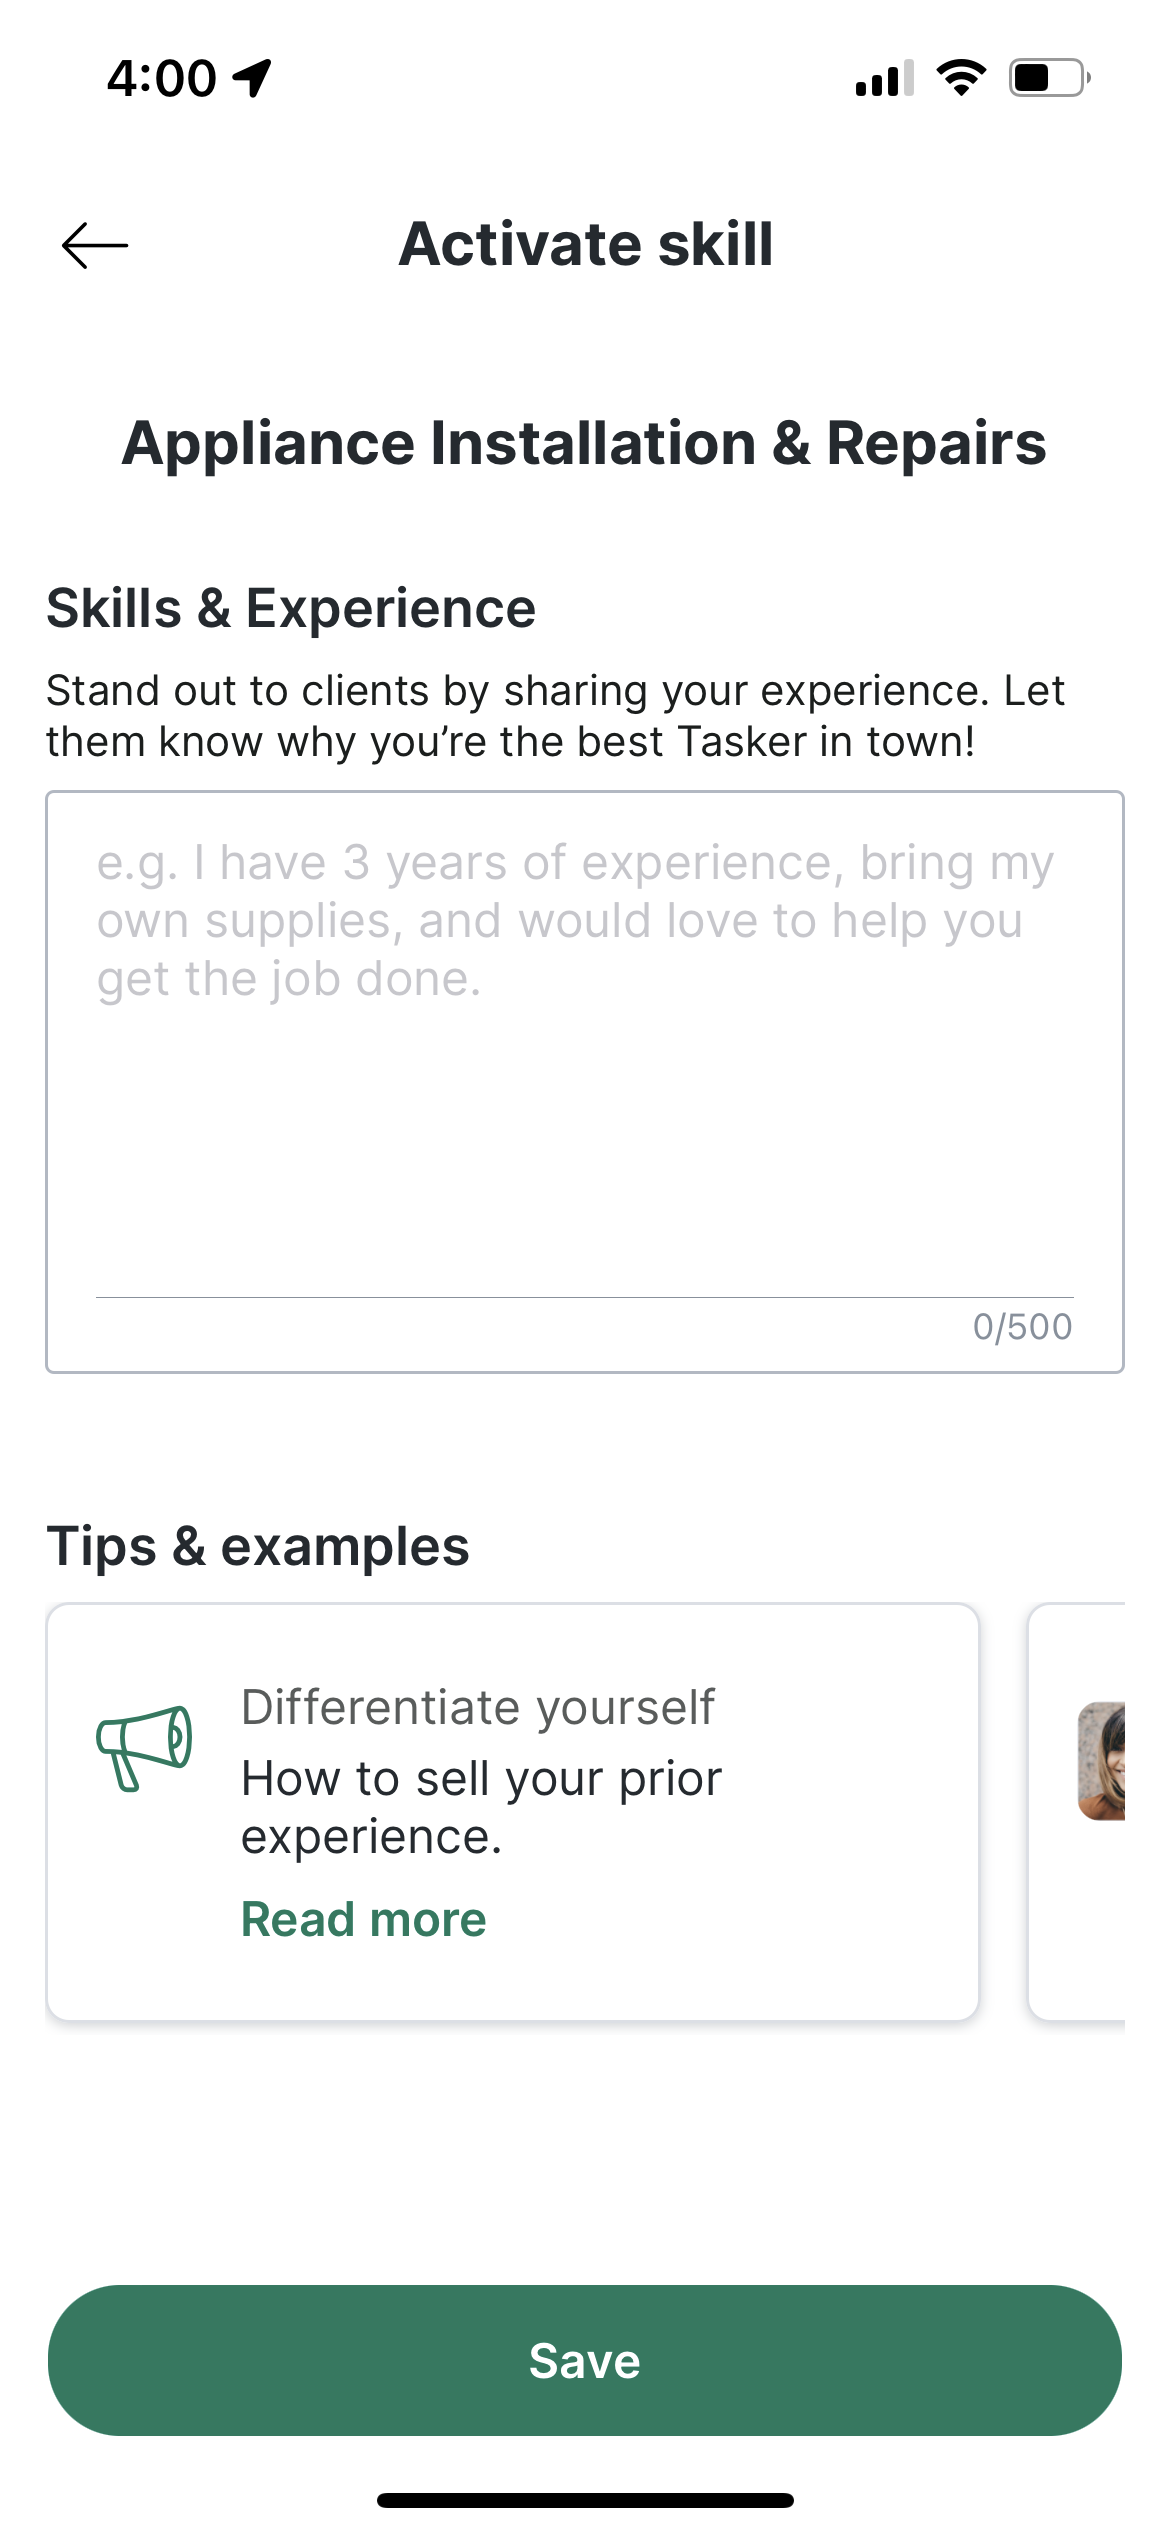Tap the partially visible second tip card

coord(1077,1812)
